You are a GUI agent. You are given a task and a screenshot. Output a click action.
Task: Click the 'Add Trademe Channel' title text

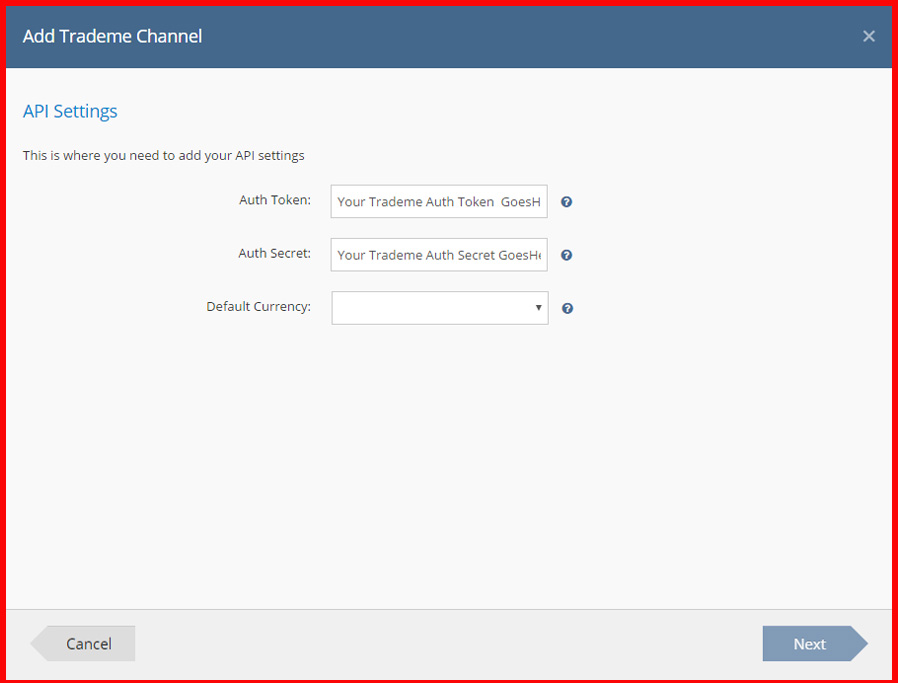point(112,36)
